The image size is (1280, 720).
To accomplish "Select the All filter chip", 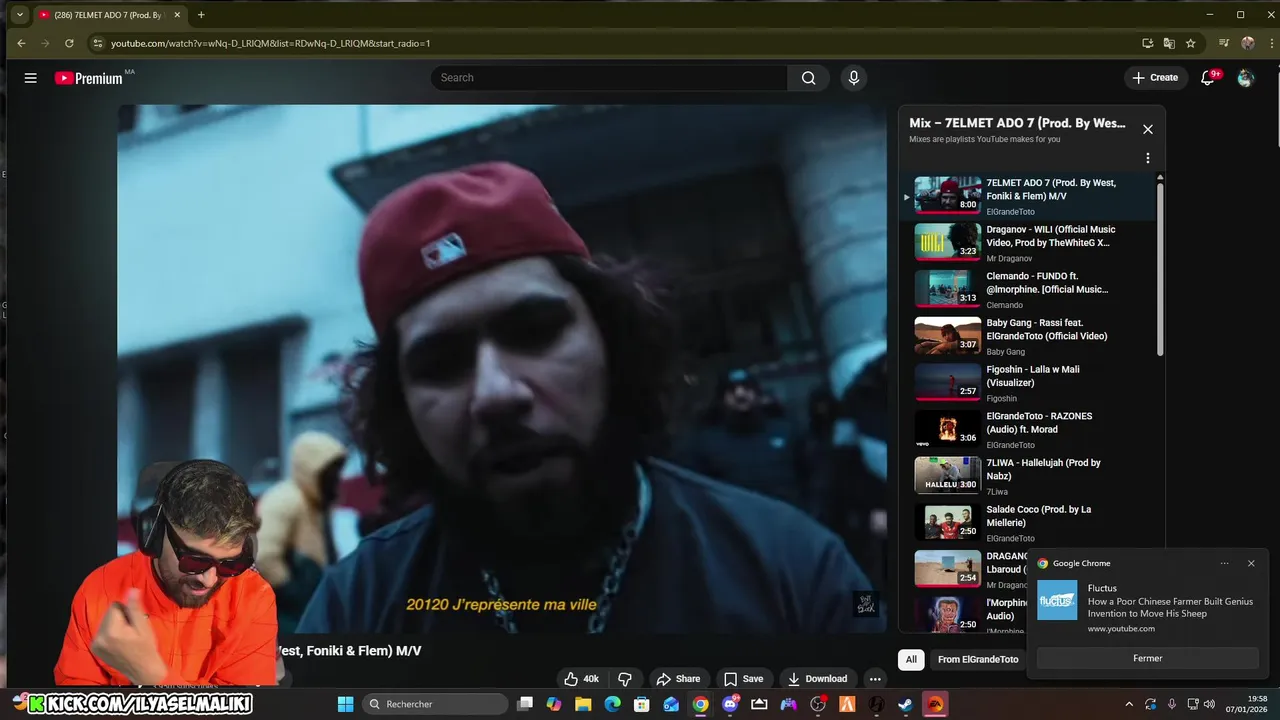I will tap(911, 659).
